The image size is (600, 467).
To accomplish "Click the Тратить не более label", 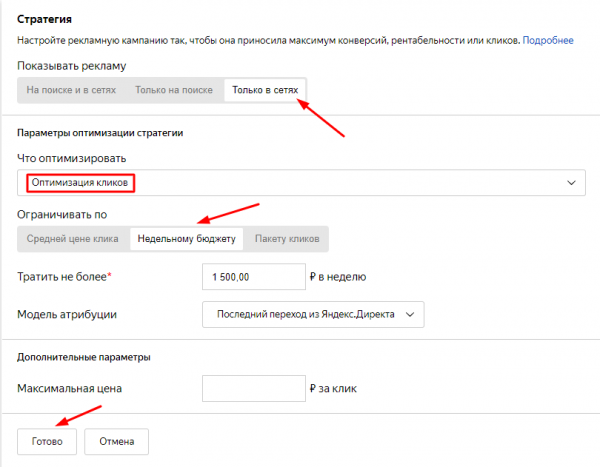I will 64,277.
